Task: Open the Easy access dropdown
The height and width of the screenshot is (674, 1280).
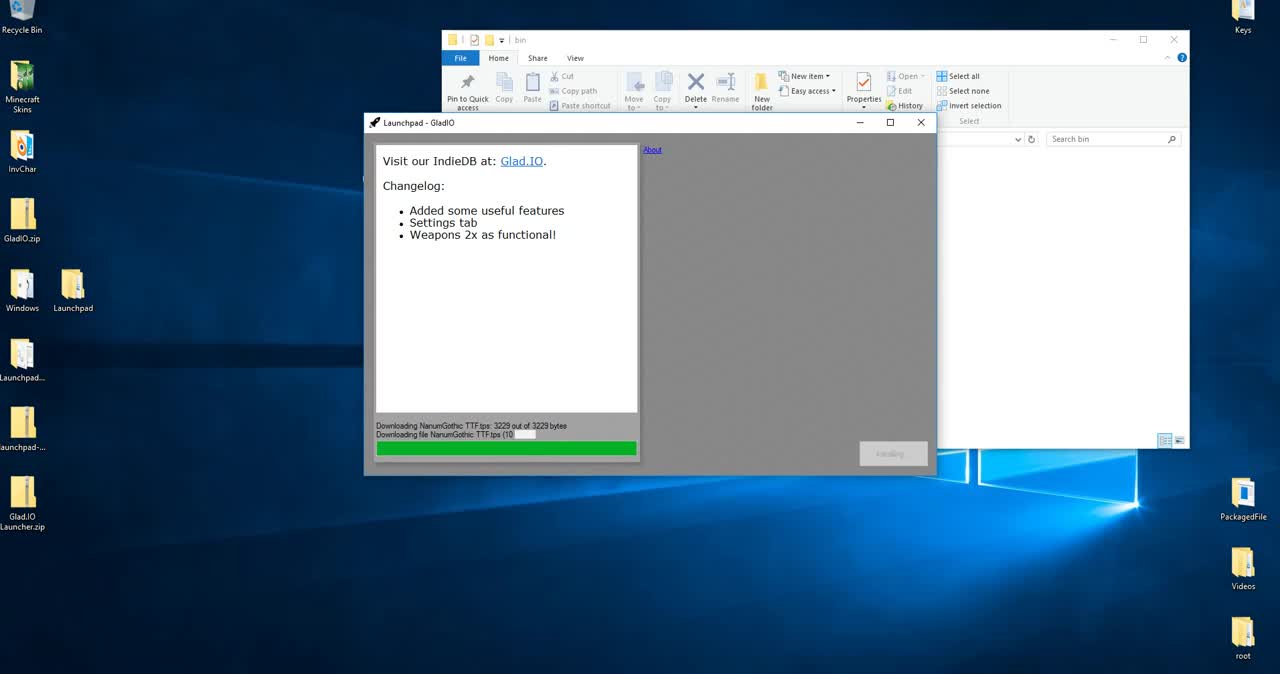Action: click(807, 91)
